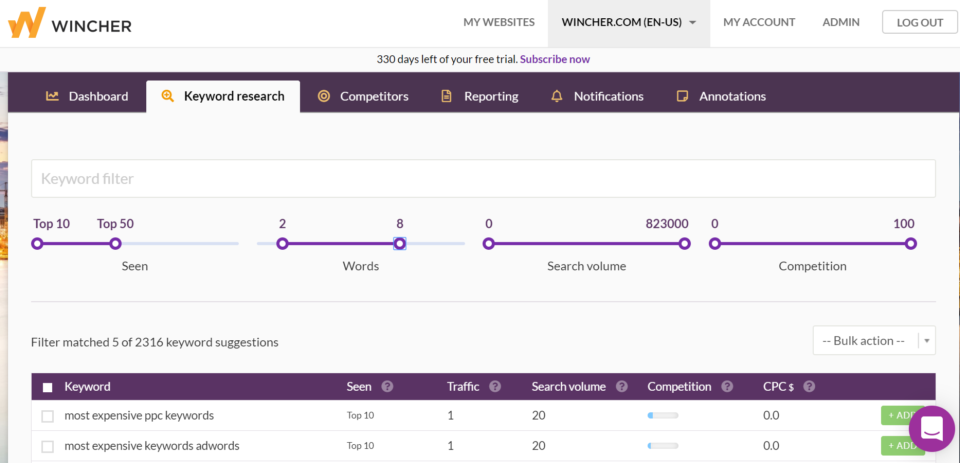Image resolution: width=960 pixels, height=463 pixels.
Task: Click competition bar for 'most expensive ppc keywords'
Action: click(x=662, y=415)
